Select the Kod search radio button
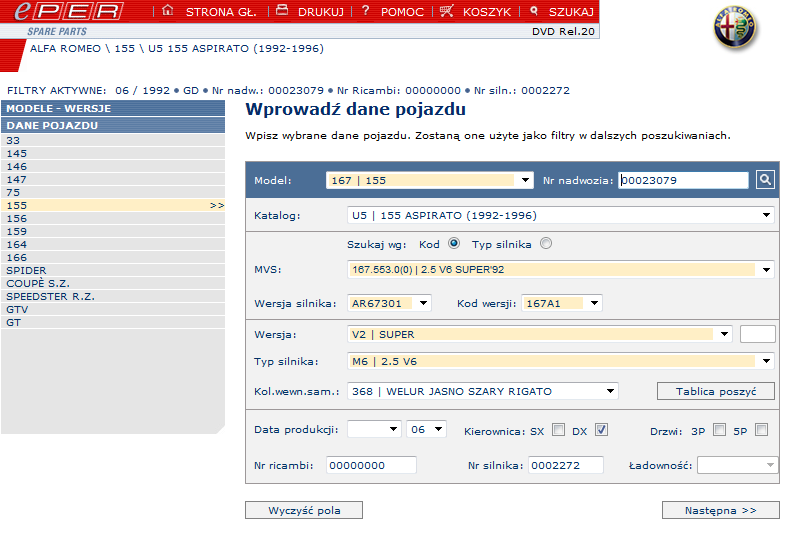The image size is (790, 536). click(x=454, y=244)
